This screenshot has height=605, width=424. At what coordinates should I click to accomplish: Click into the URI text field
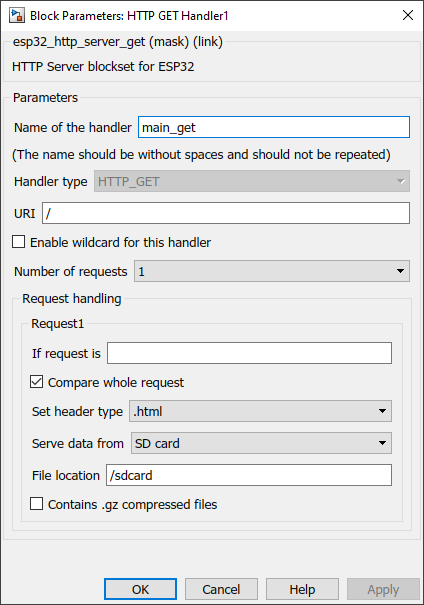226,213
